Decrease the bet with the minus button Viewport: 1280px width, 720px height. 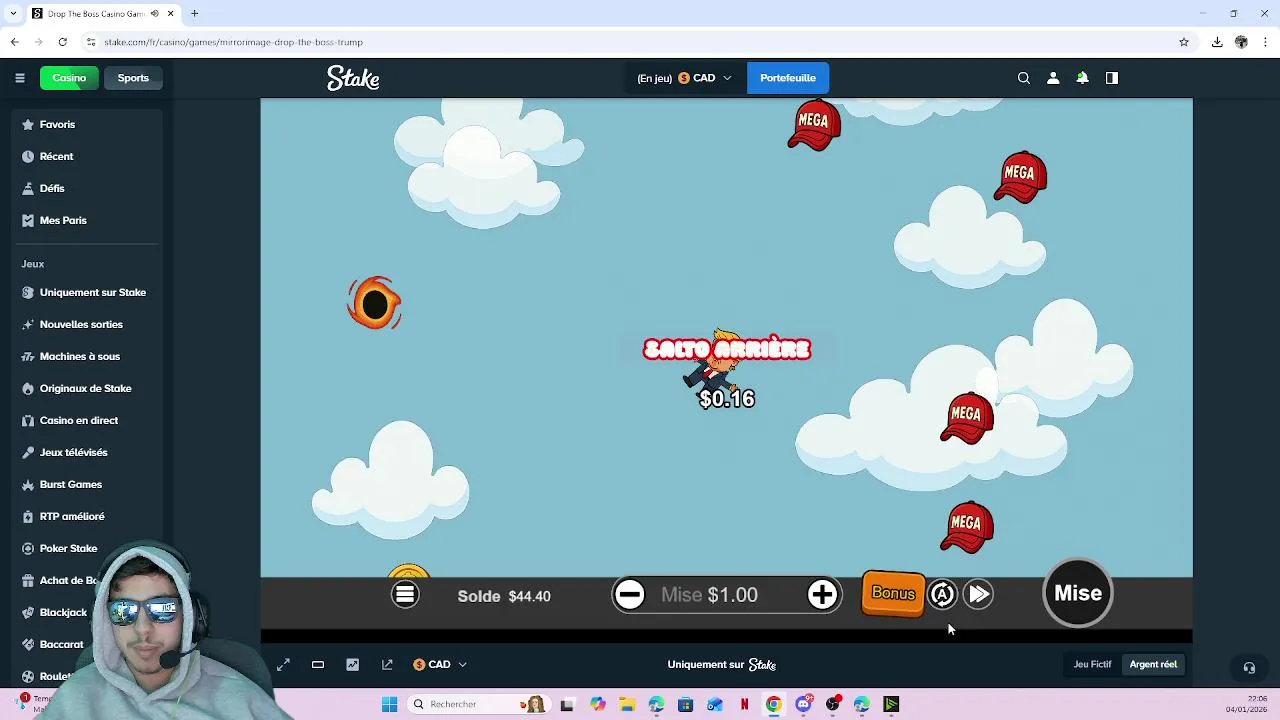click(630, 595)
